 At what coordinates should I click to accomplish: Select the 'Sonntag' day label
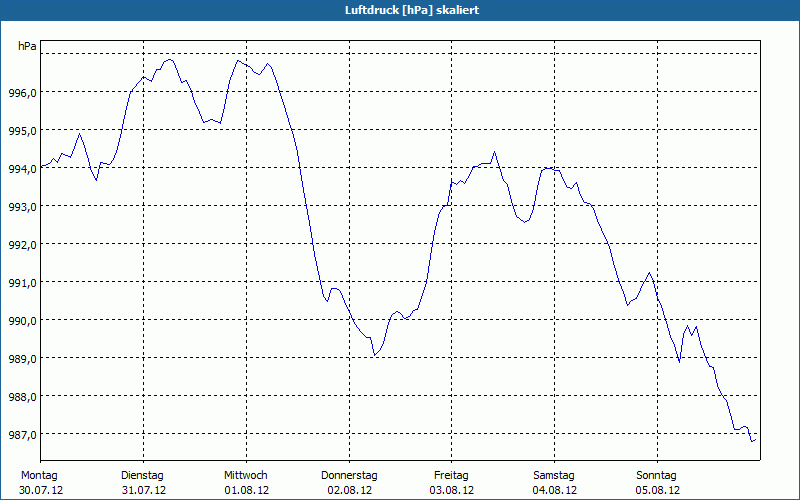point(656,476)
